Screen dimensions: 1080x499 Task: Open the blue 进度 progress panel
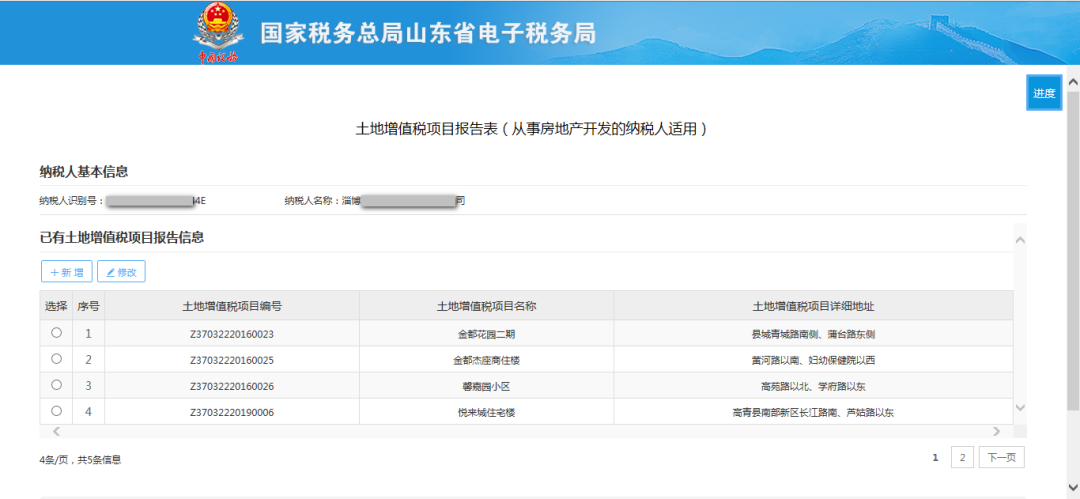(x=1044, y=93)
